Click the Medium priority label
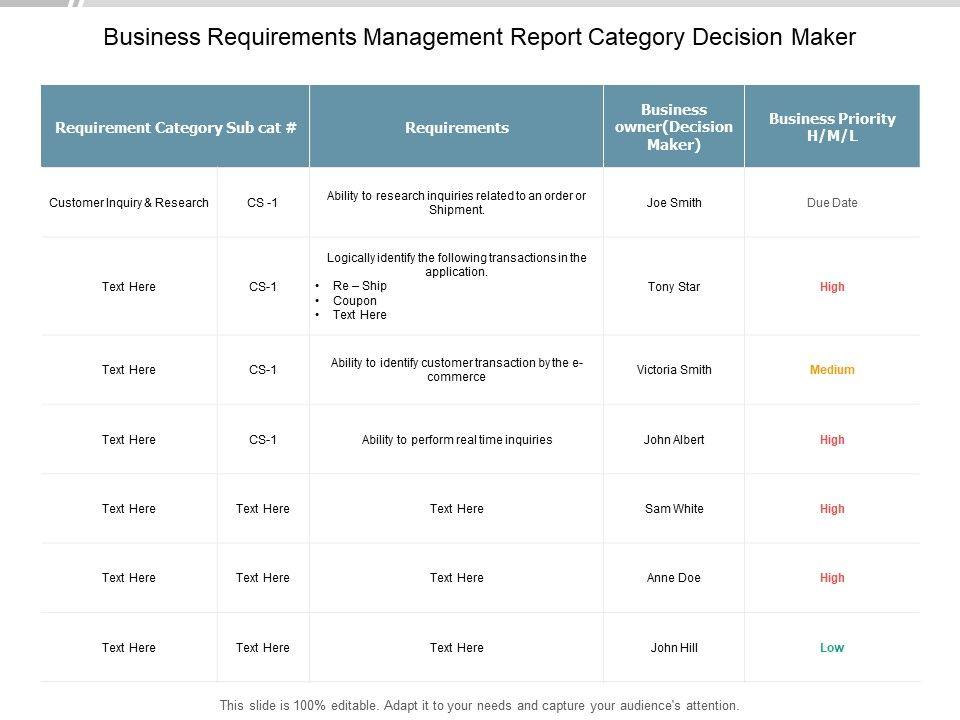Image resolution: width=960 pixels, height=720 pixels. click(832, 370)
